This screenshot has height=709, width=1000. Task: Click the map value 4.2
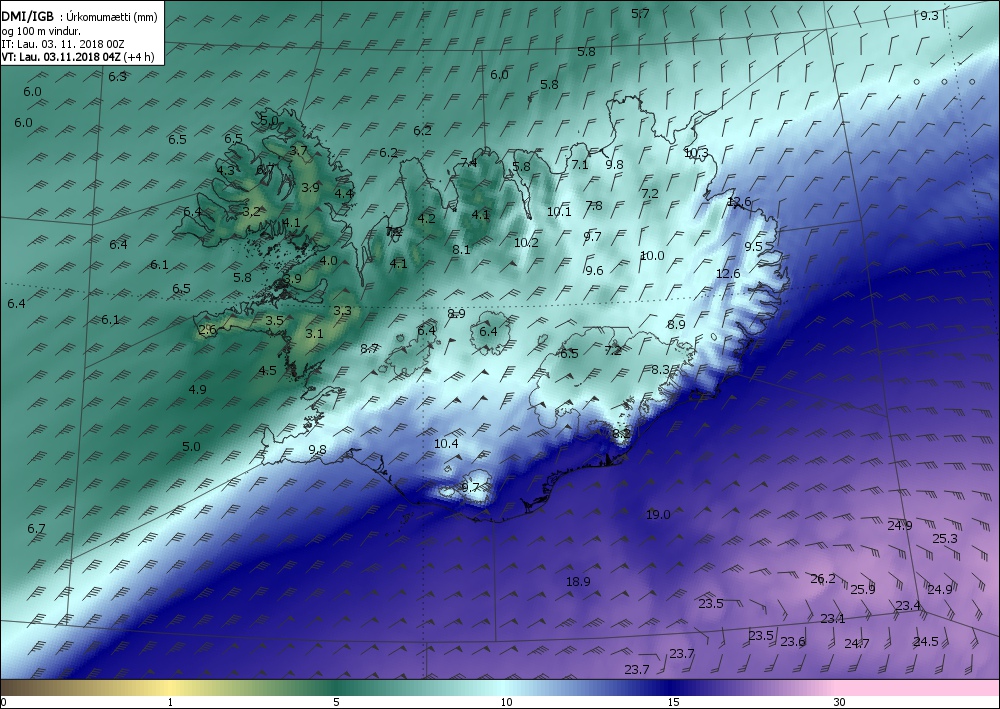pos(426,219)
